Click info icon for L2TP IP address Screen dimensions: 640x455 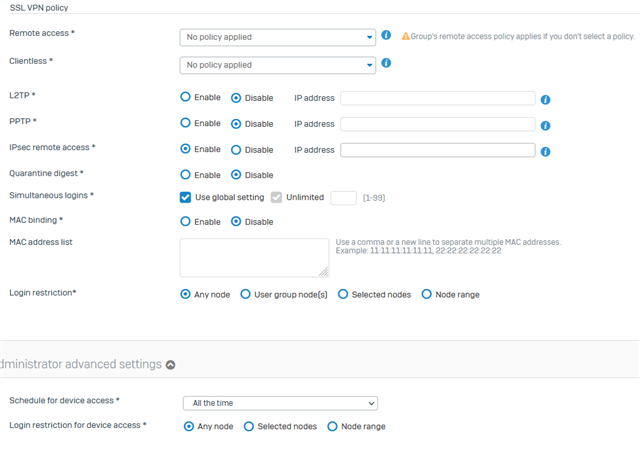pyautogui.click(x=545, y=99)
